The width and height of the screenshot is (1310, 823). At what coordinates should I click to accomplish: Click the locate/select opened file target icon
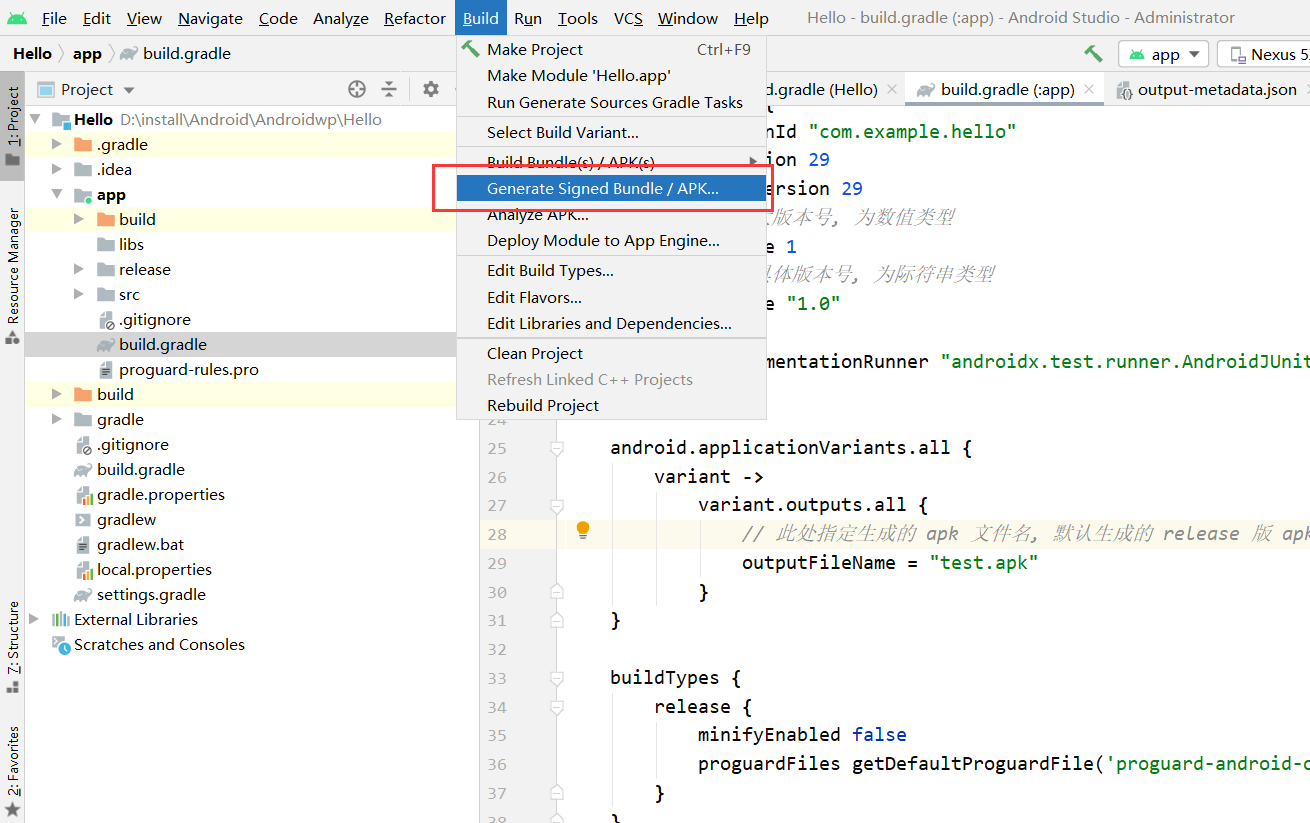click(x=357, y=89)
